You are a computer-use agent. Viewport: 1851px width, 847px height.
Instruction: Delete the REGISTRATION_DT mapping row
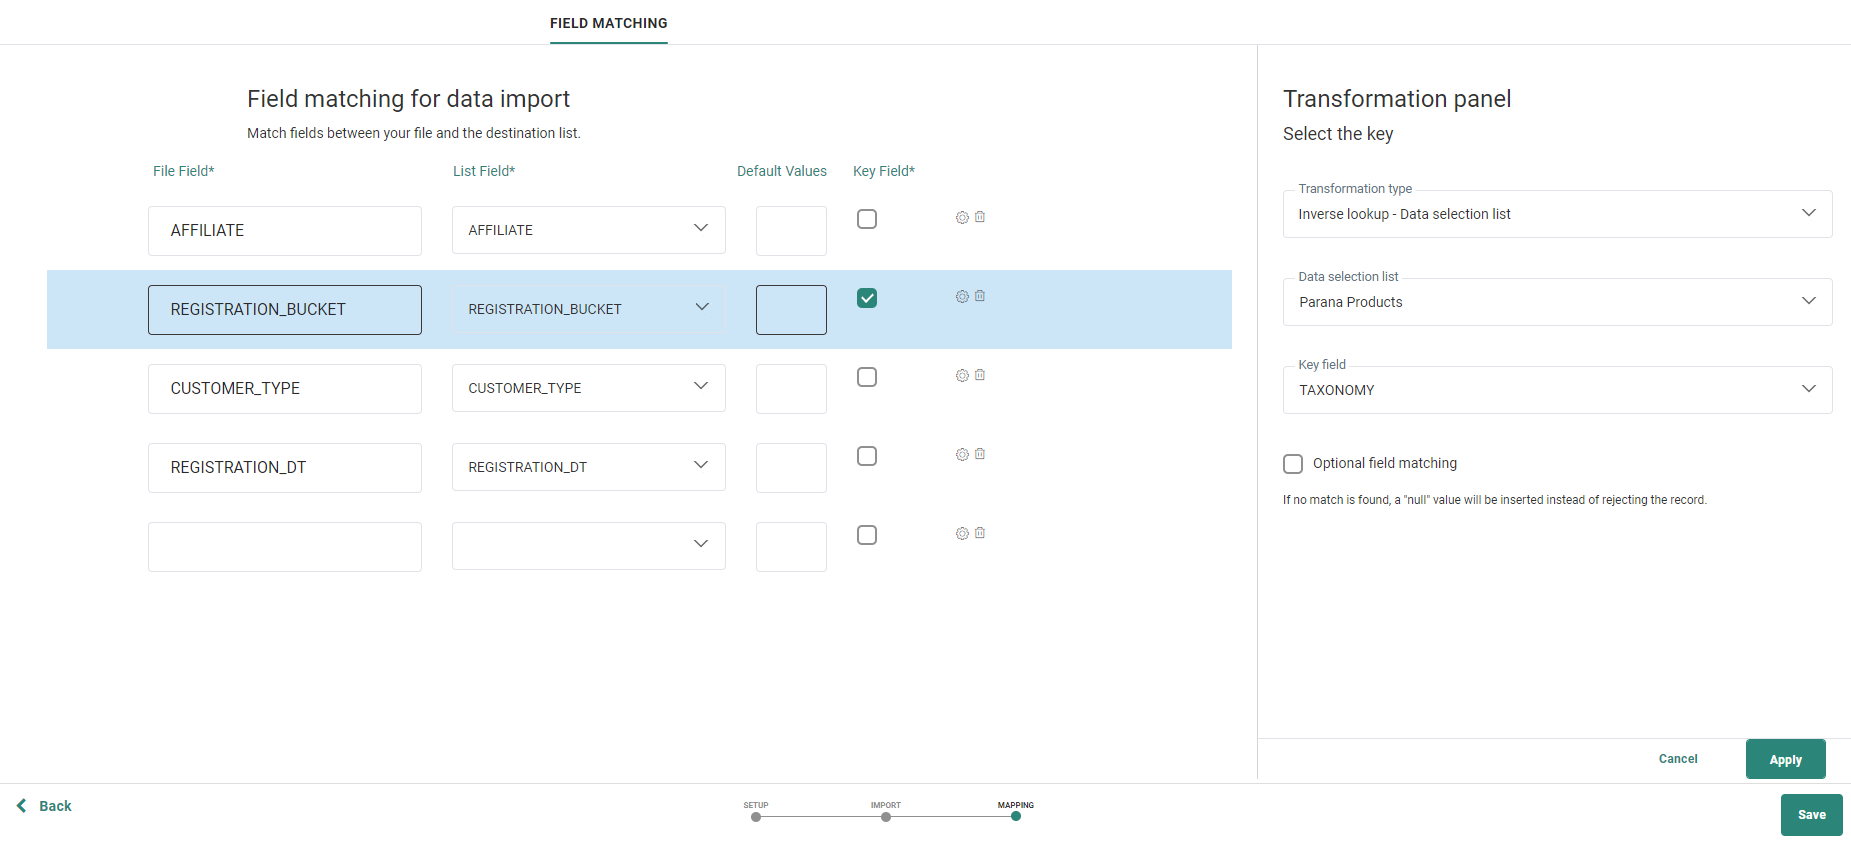coord(980,454)
